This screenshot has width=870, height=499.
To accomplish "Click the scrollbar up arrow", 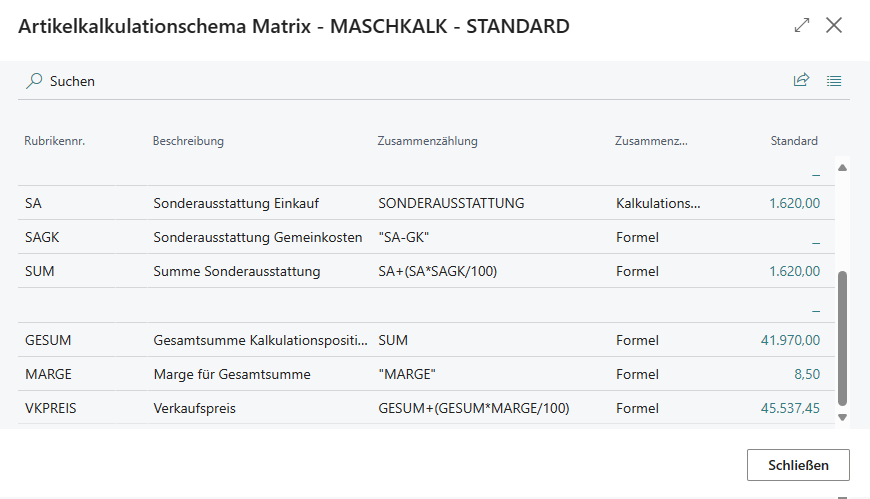I will click(x=842, y=168).
